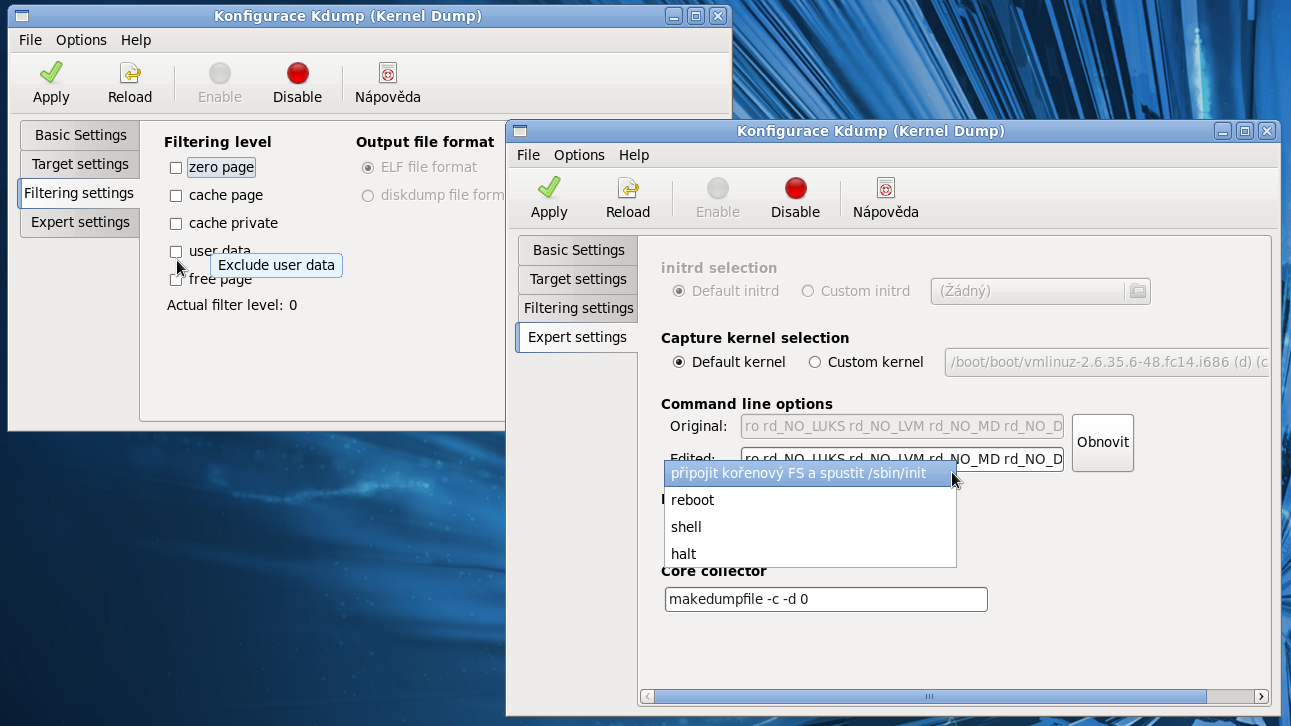Switch to Expert settings tab in back window
This screenshot has width=1291, height=726.
point(80,222)
